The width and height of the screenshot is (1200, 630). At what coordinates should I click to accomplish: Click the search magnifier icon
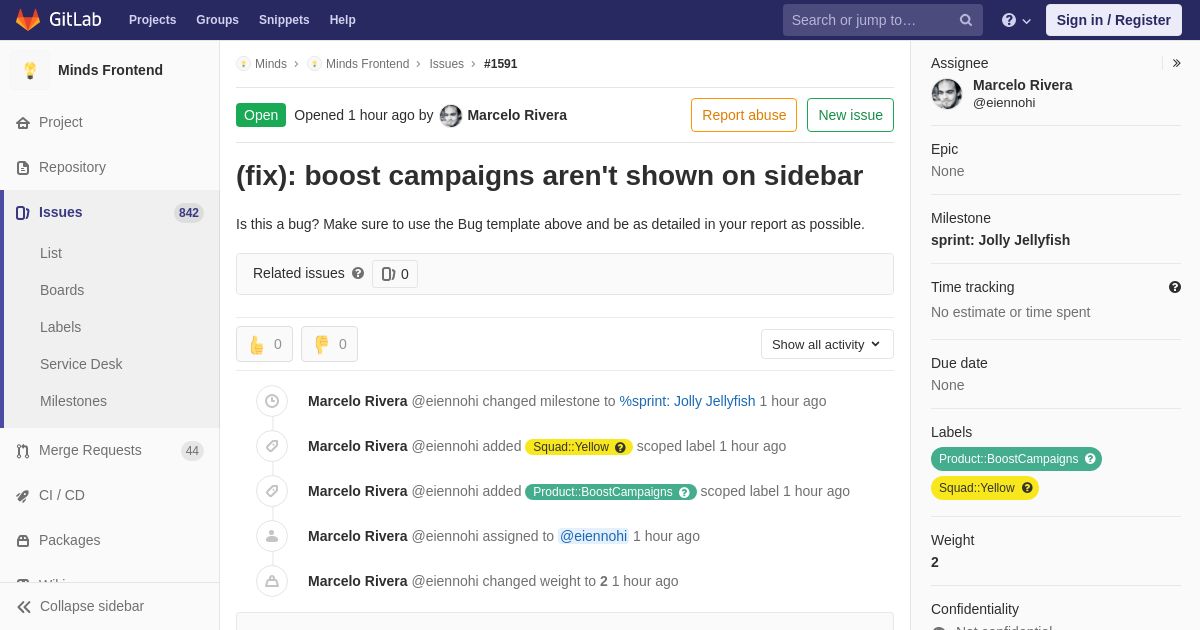(x=966, y=20)
